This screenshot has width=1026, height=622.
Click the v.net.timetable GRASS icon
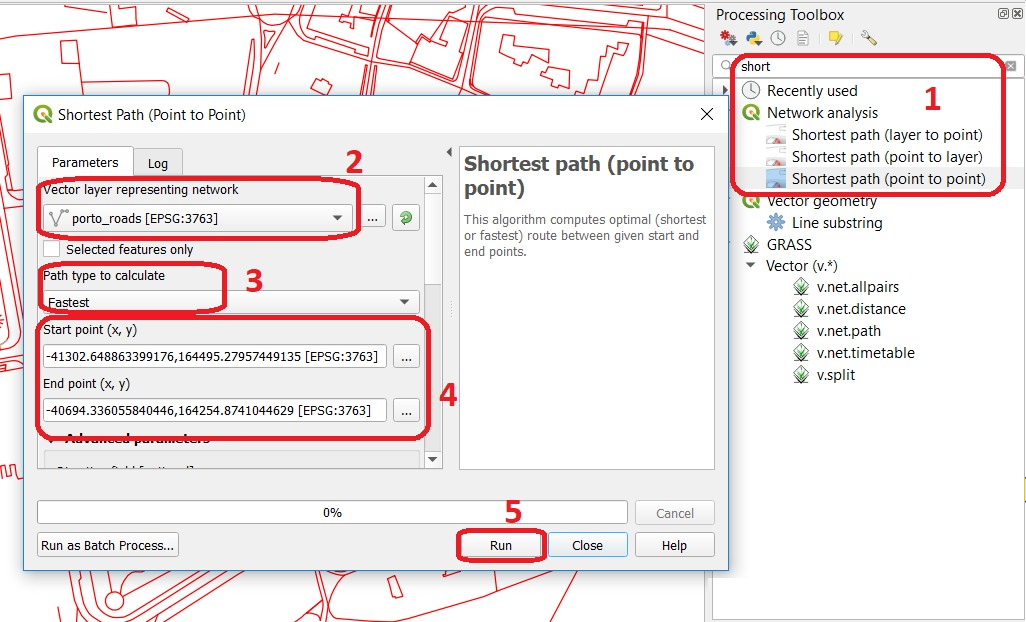click(x=801, y=353)
